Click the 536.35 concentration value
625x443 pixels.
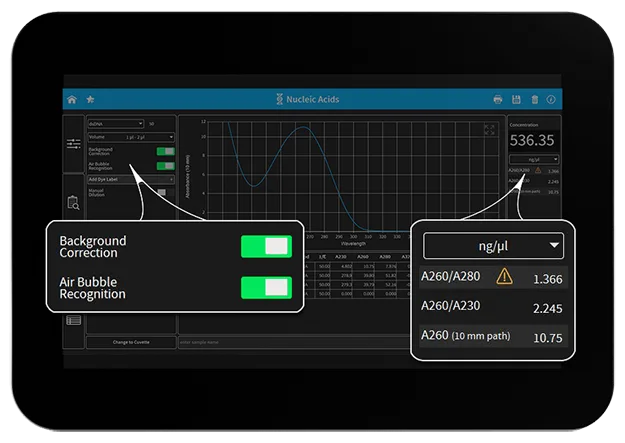pos(532,140)
